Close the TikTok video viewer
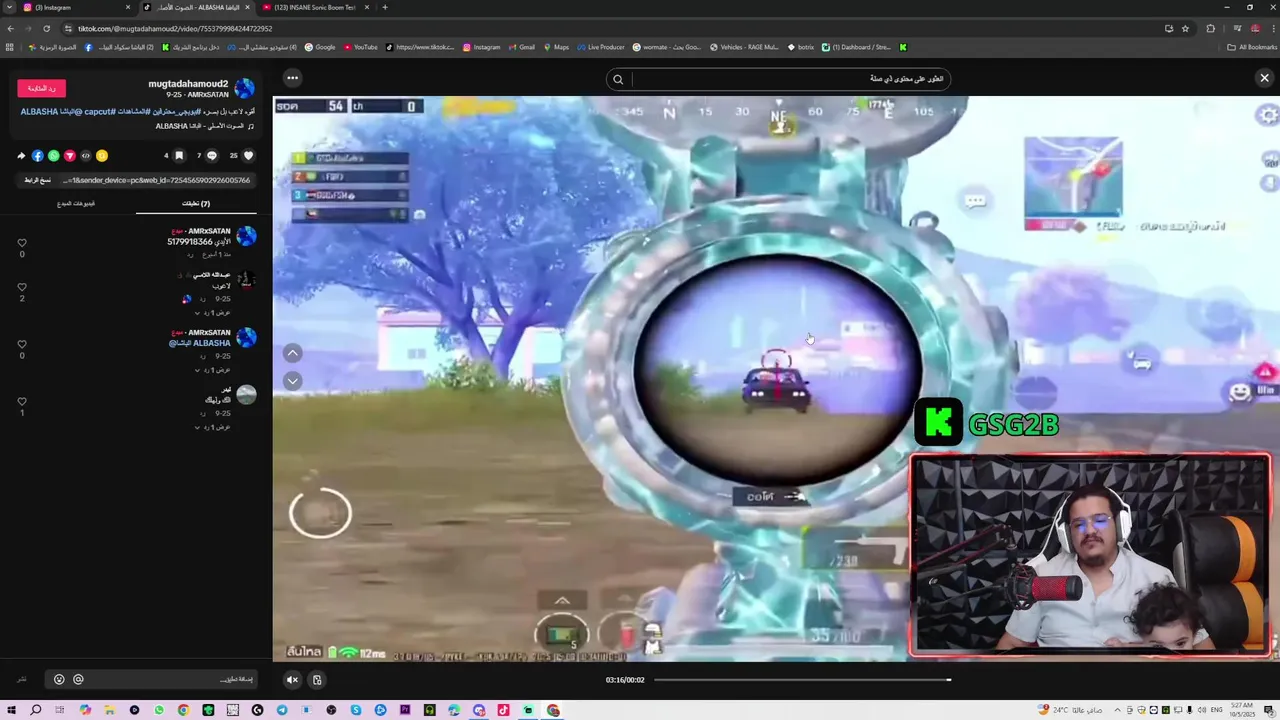Viewport: 1280px width, 720px height. pos(1264,78)
